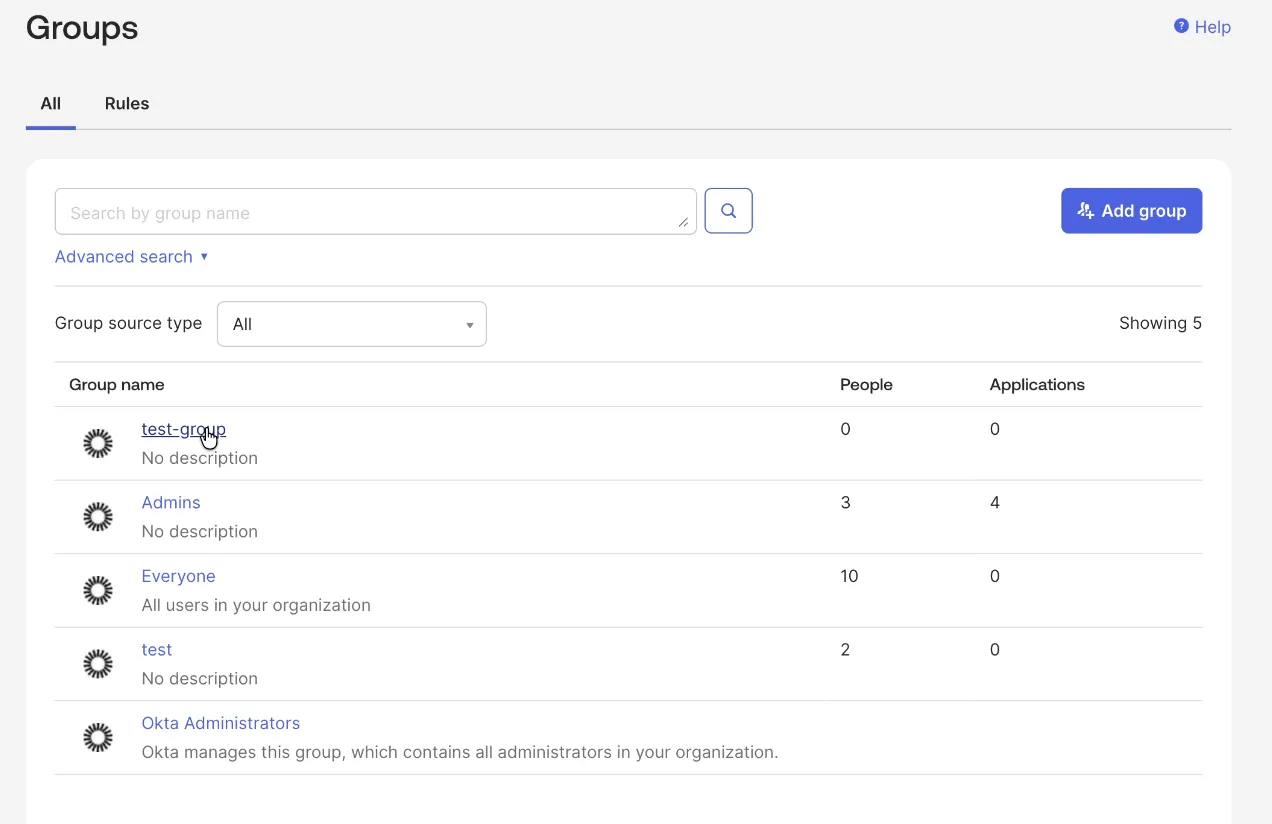Click the search field resize handle
This screenshot has width=1272, height=824.
[684, 222]
